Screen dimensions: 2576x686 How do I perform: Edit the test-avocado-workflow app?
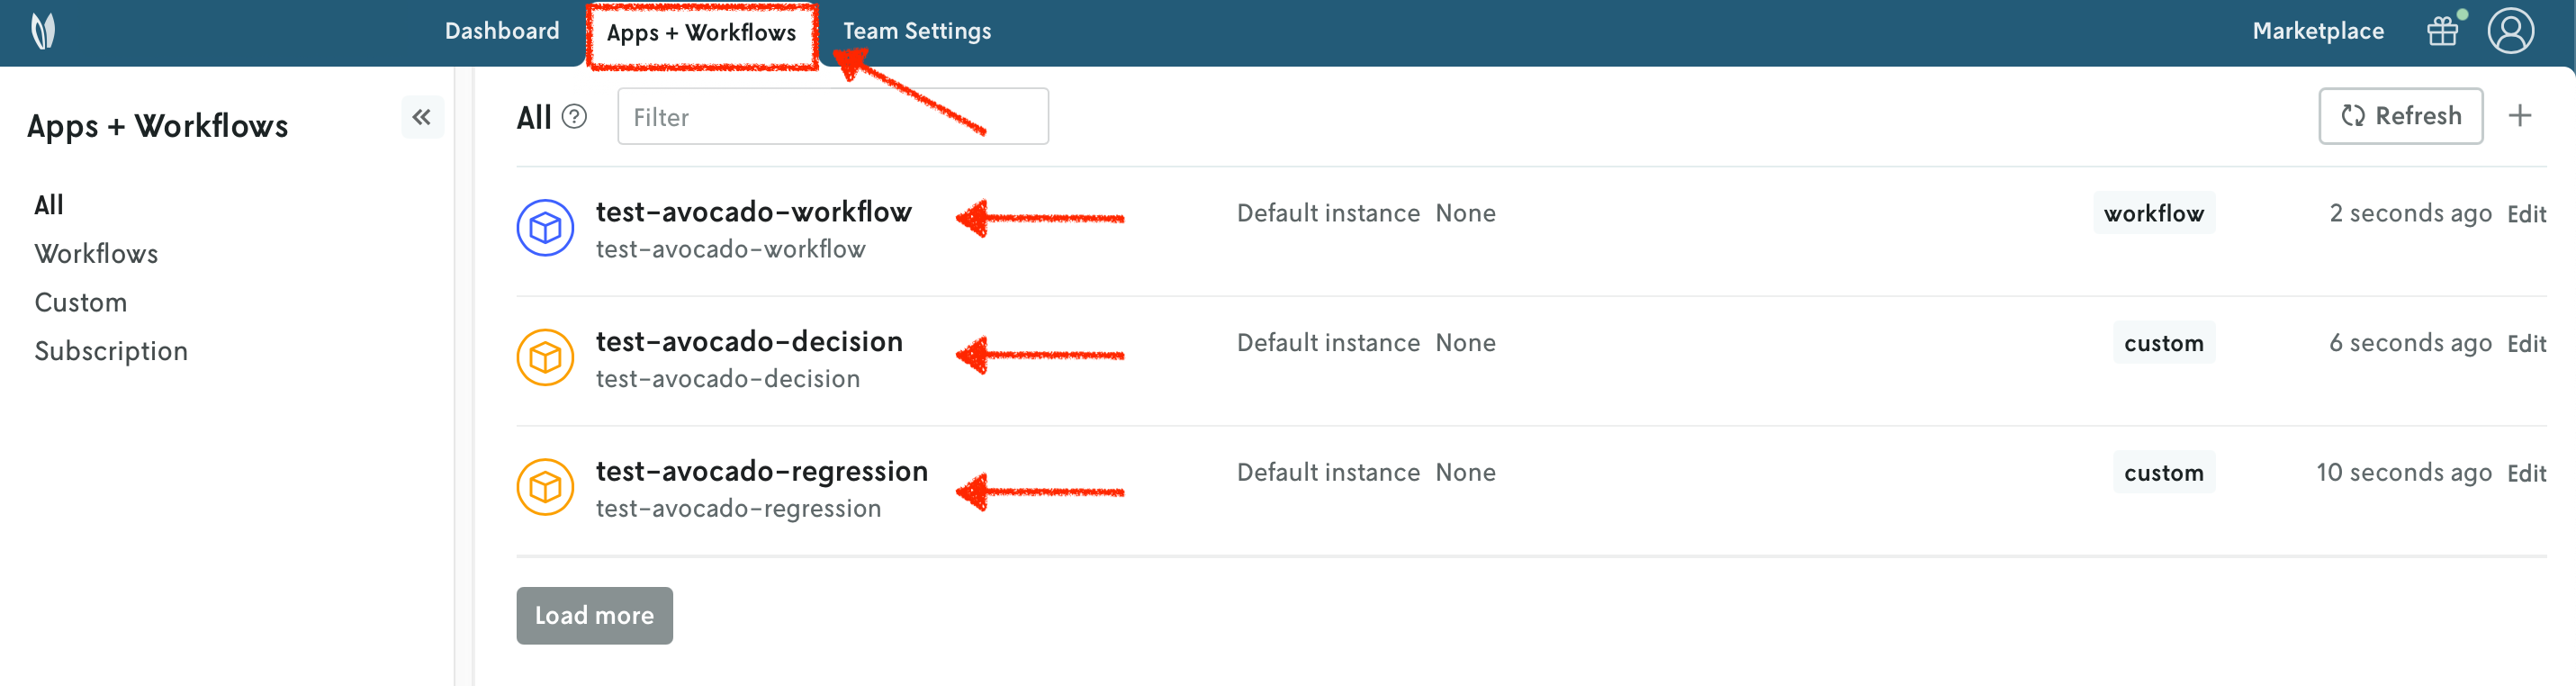[2526, 214]
